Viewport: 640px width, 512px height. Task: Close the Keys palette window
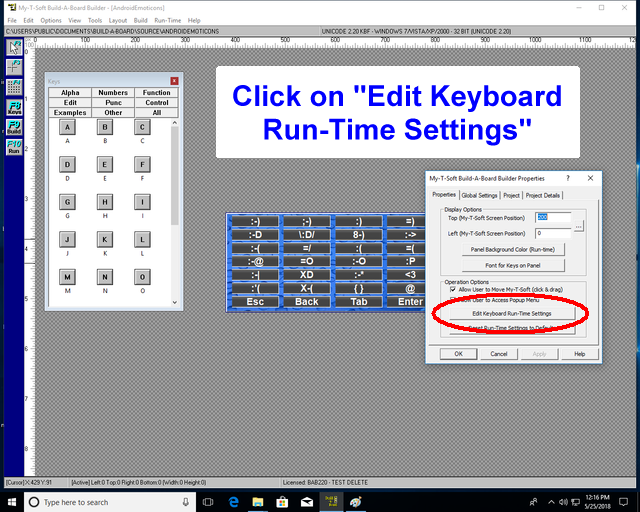pyautogui.click(x=174, y=81)
